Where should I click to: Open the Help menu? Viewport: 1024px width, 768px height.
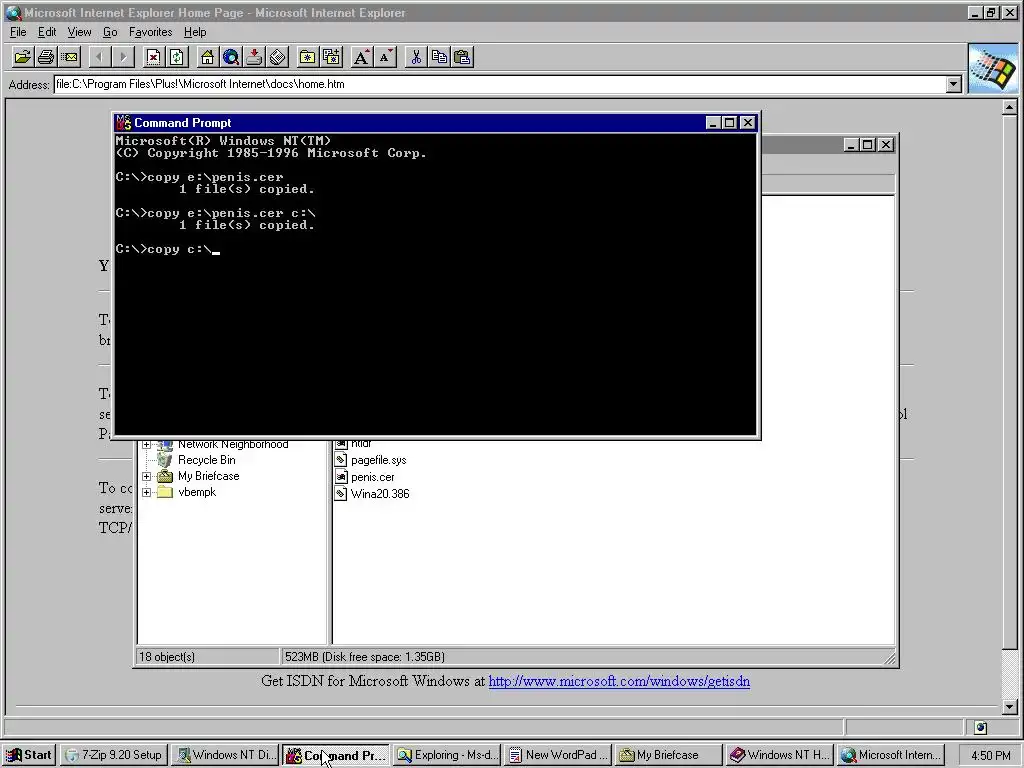click(195, 32)
